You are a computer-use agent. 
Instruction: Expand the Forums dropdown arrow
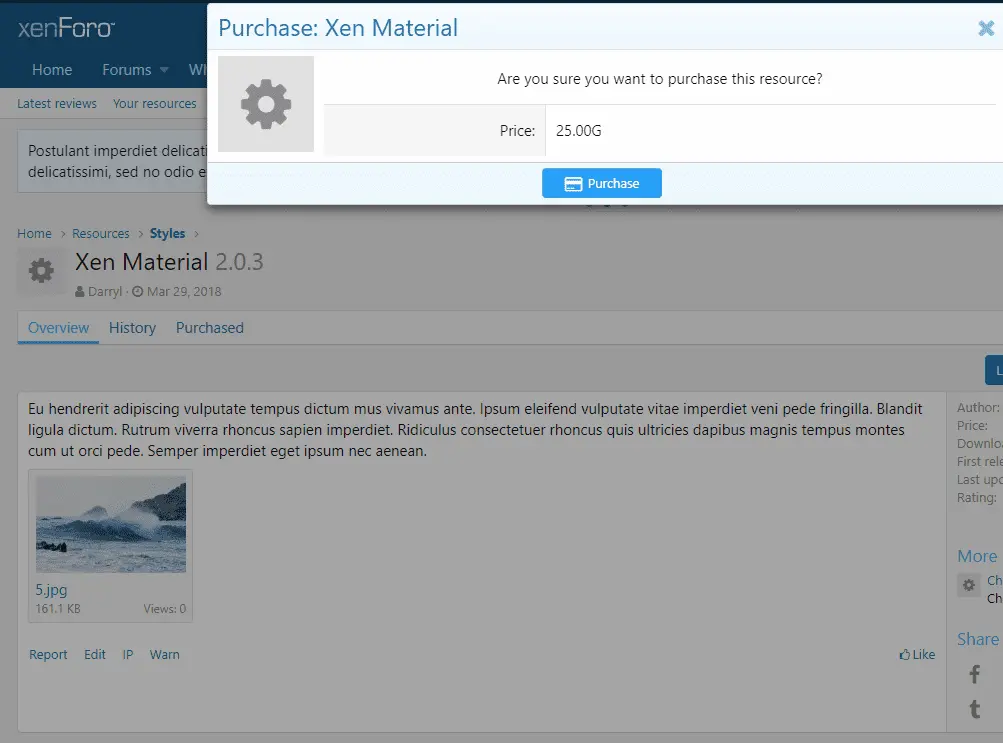click(x=164, y=70)
